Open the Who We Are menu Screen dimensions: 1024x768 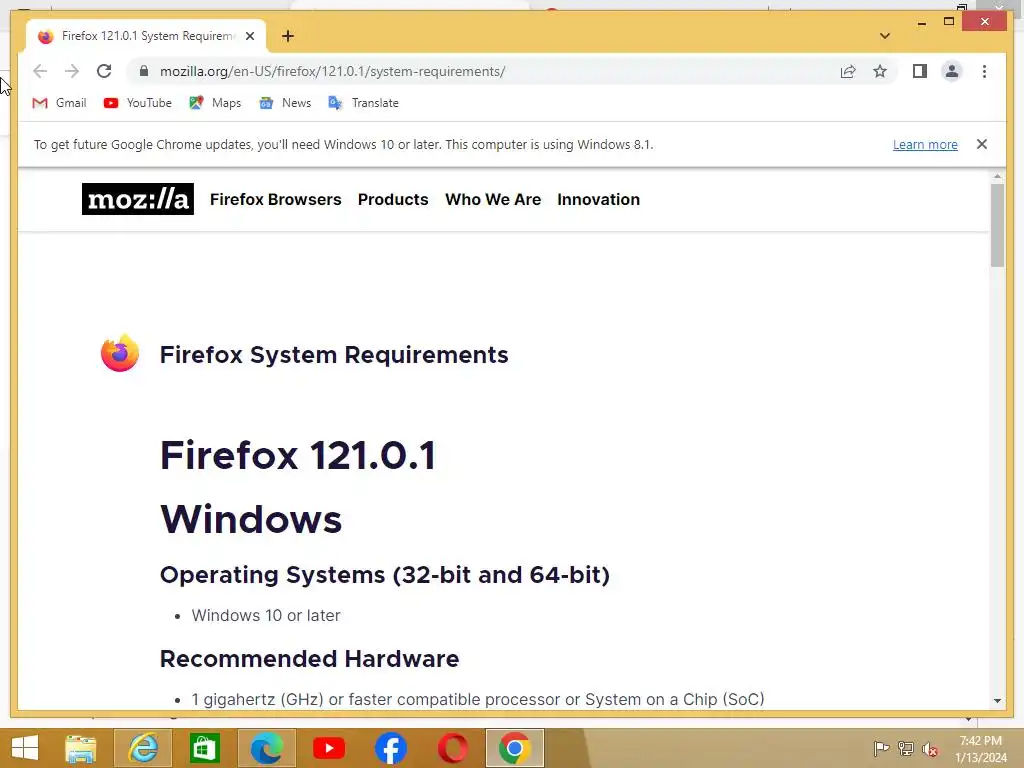coord(493,199)
